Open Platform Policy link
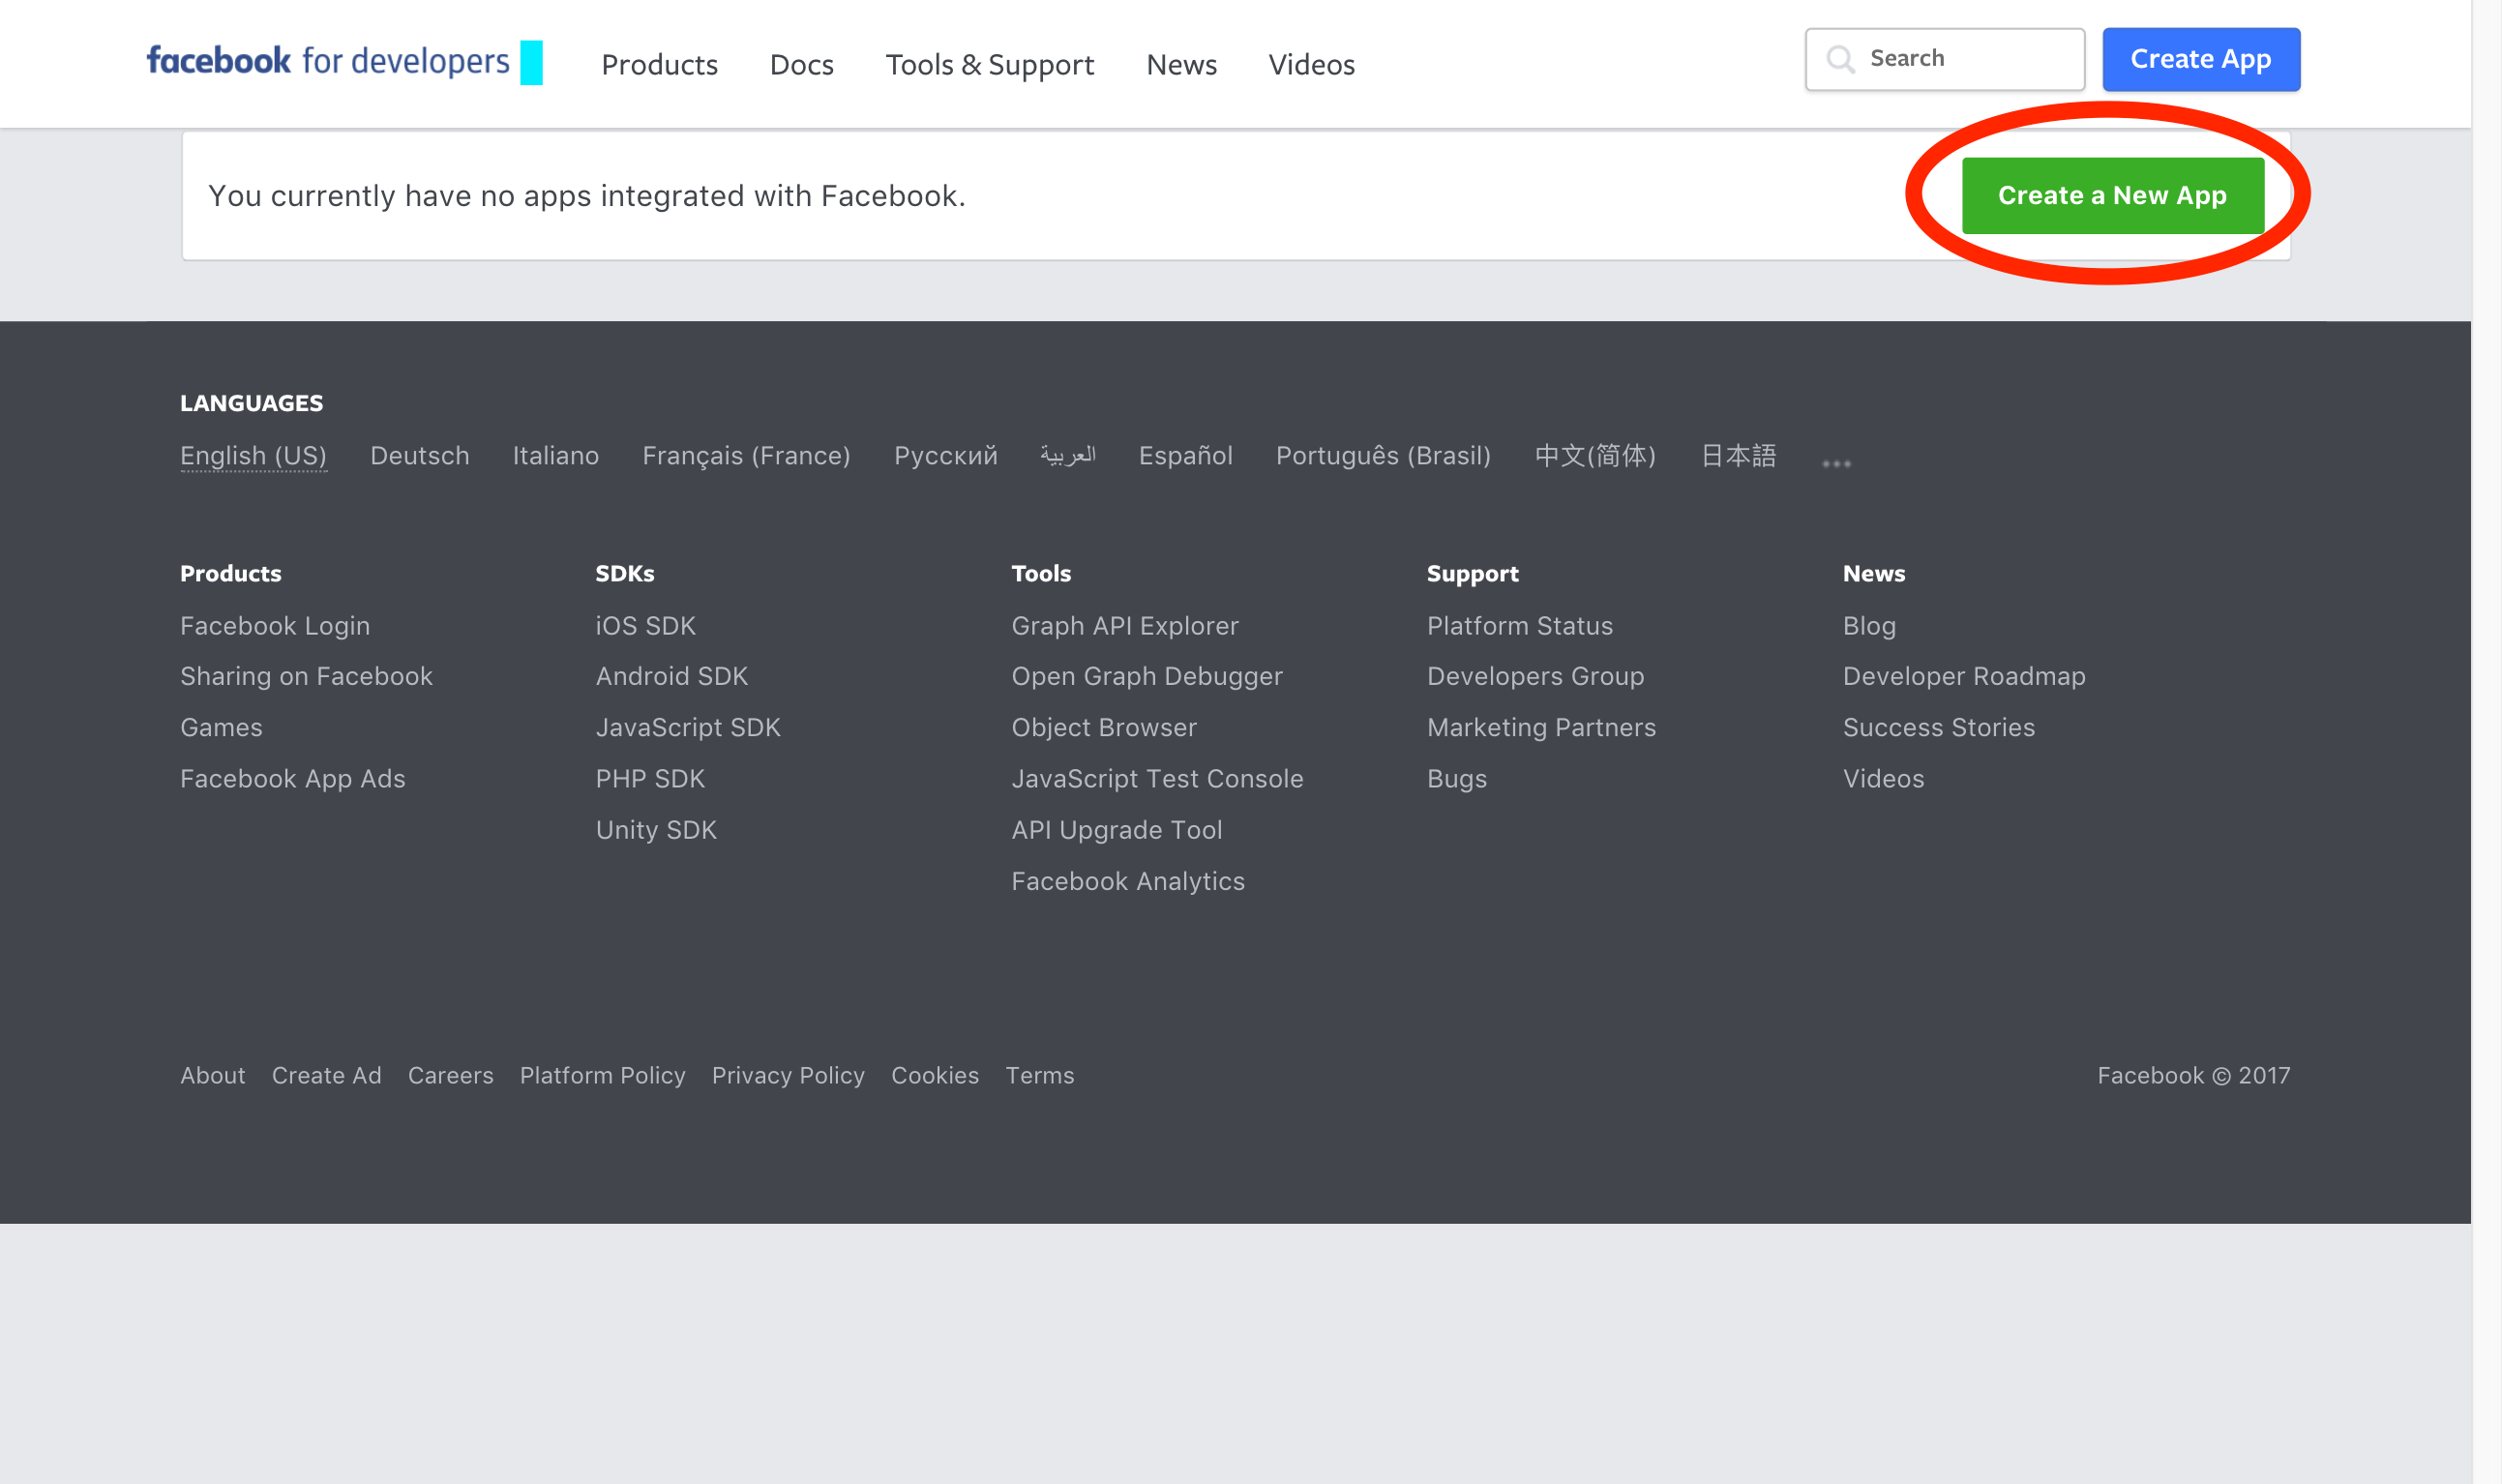 tap(602, 1076)
